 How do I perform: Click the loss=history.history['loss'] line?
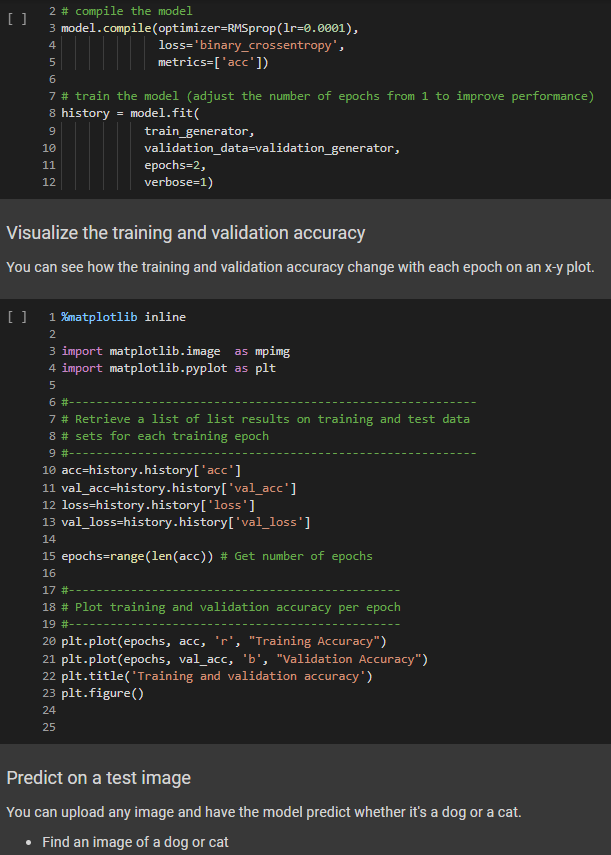(x=158, y=505)
